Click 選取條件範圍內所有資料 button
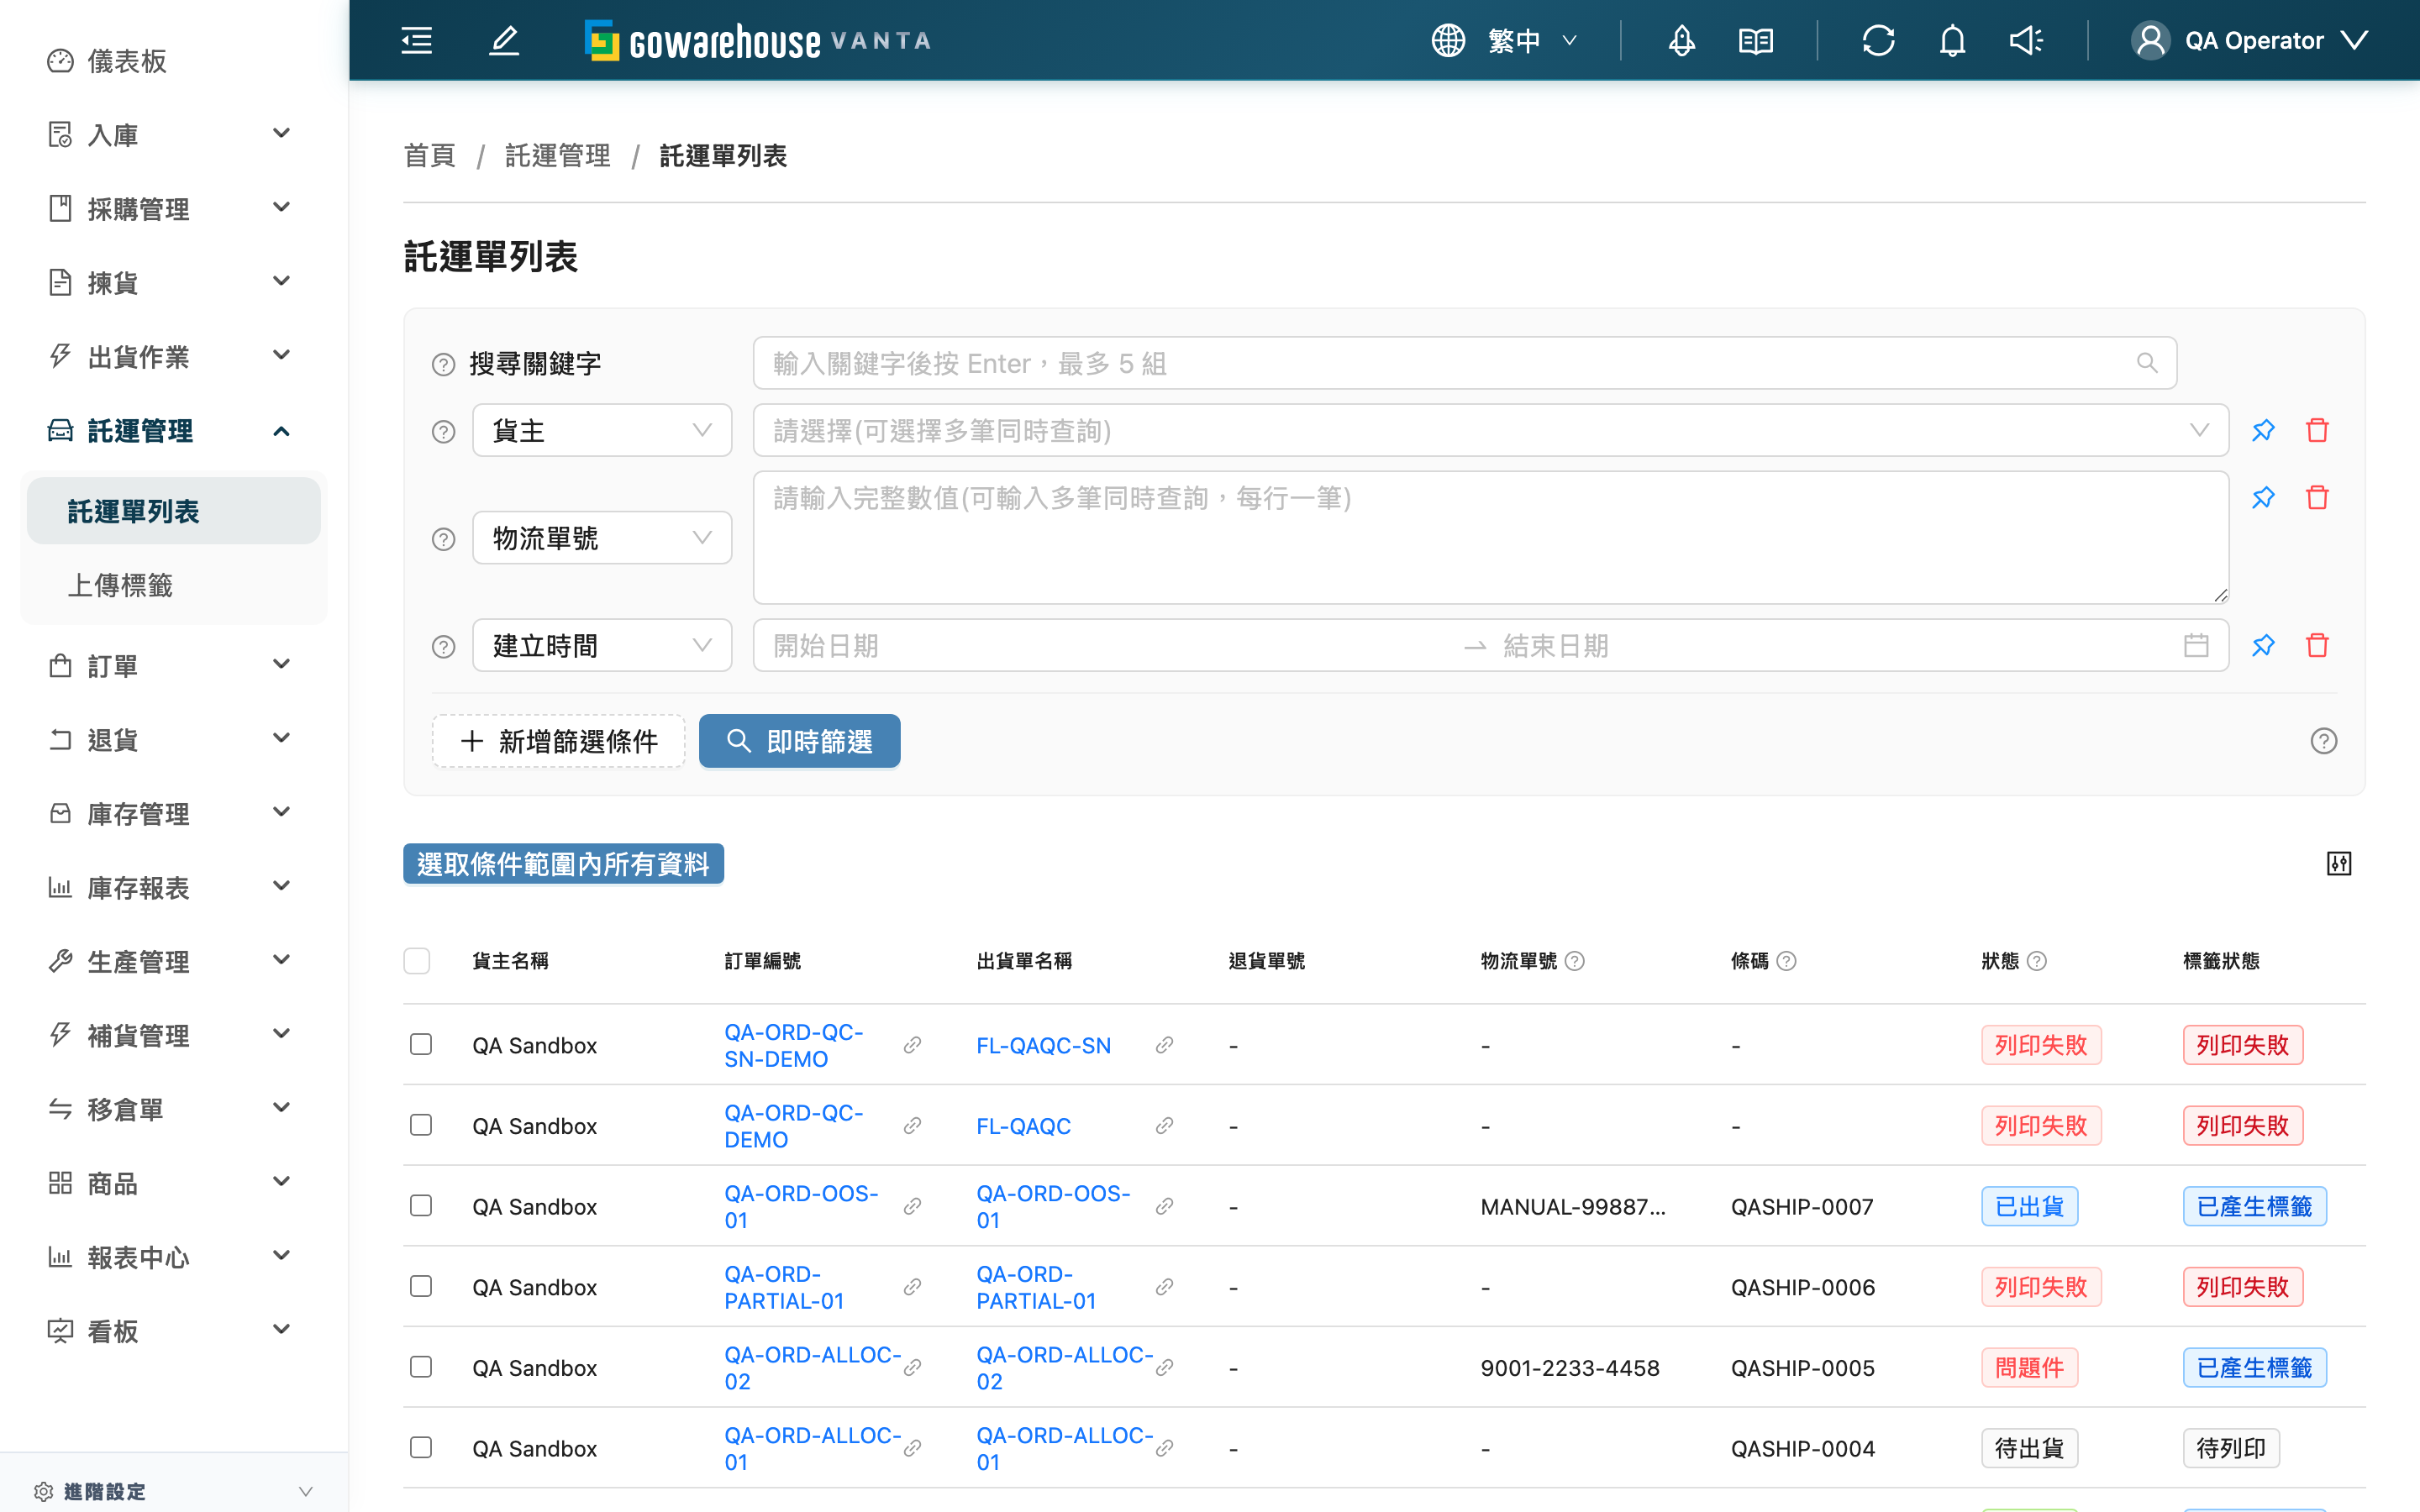 tap(563, 863)
